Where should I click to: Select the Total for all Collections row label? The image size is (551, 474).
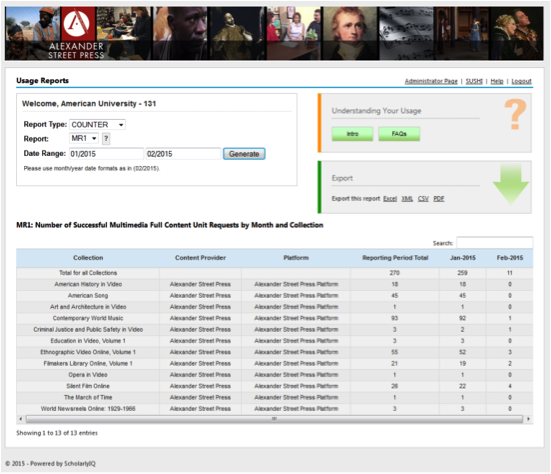click(x=88, y=273)
